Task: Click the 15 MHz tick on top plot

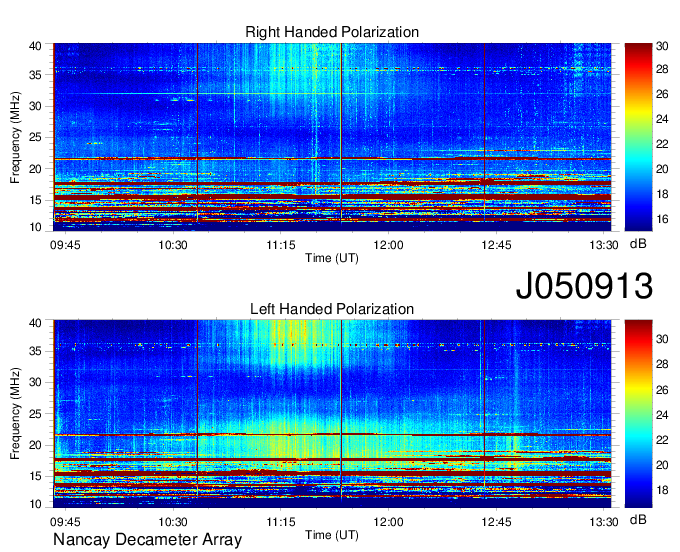Action: click(x=36, y=200)
